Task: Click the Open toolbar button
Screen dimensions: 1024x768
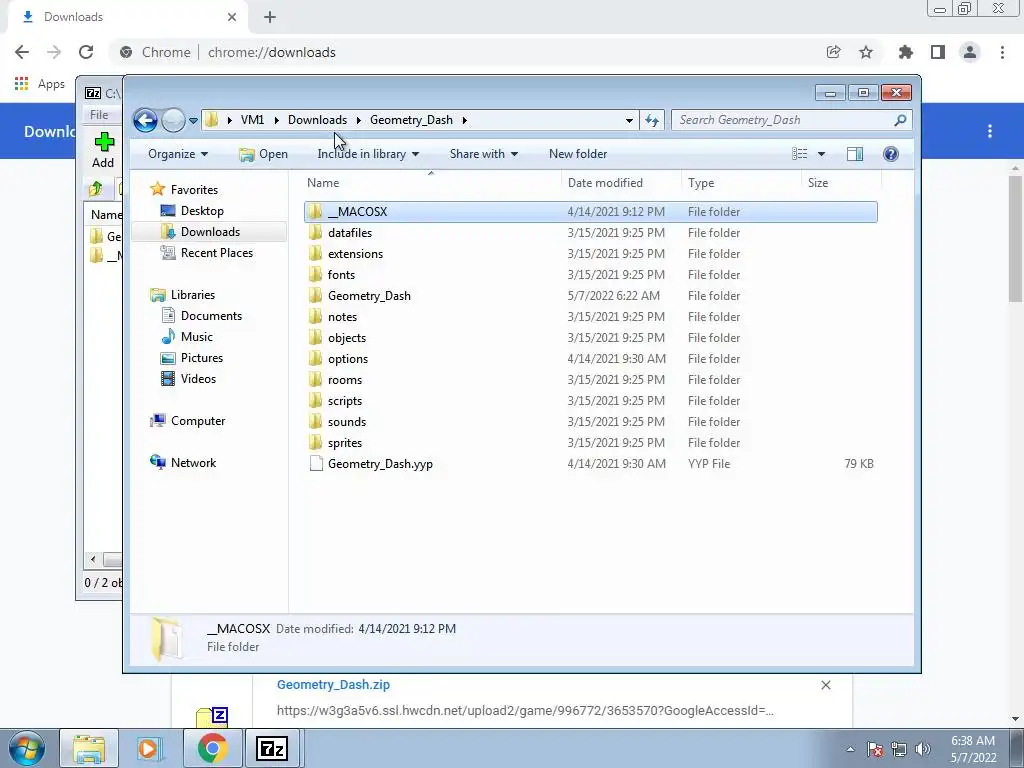Action: [263, 154]
